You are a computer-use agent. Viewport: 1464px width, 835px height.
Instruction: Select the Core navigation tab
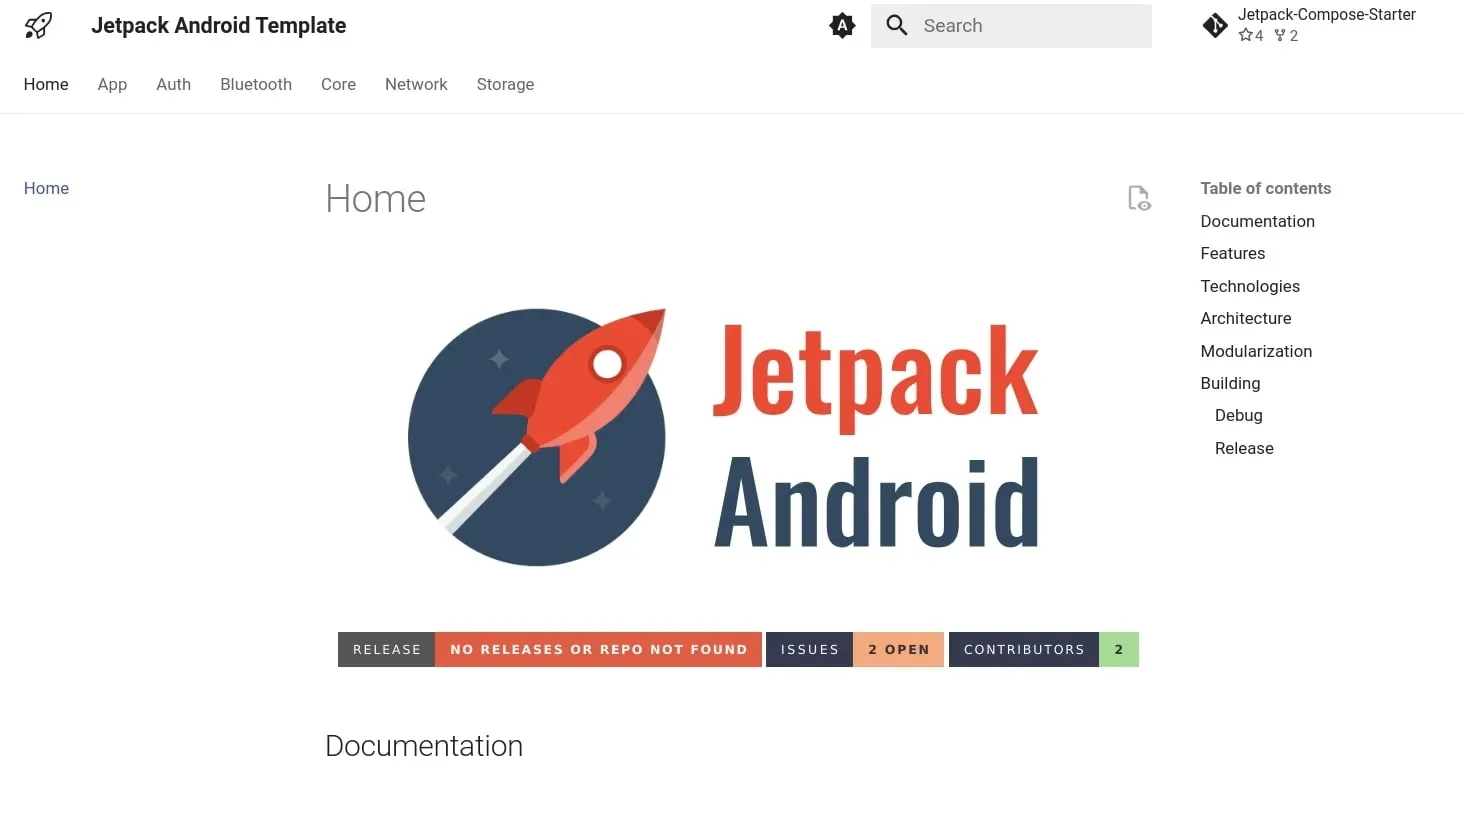pyautogui.click(x=338, y=84)
